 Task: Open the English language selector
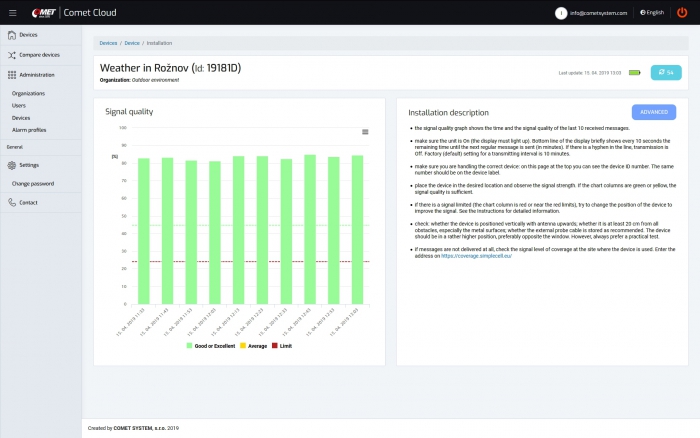[x=651, y=13]
